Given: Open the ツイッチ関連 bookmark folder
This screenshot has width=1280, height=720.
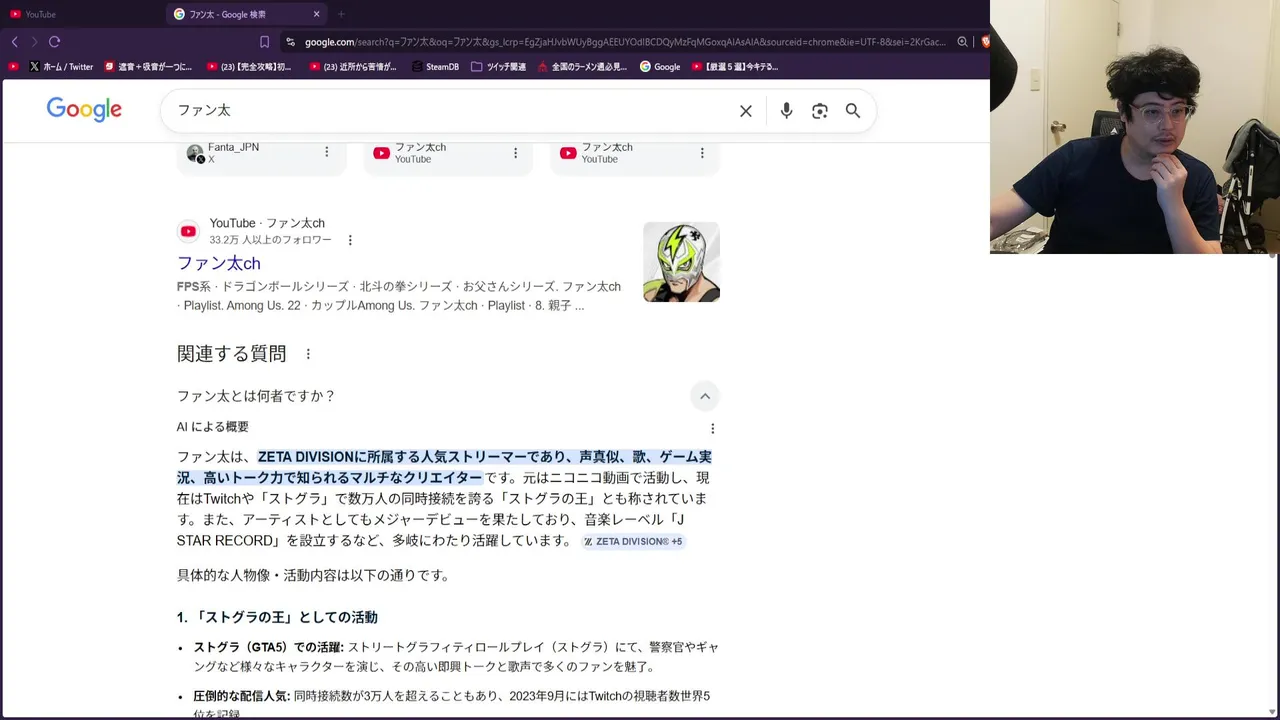Looking at the screenshot, I should point(498,67).
